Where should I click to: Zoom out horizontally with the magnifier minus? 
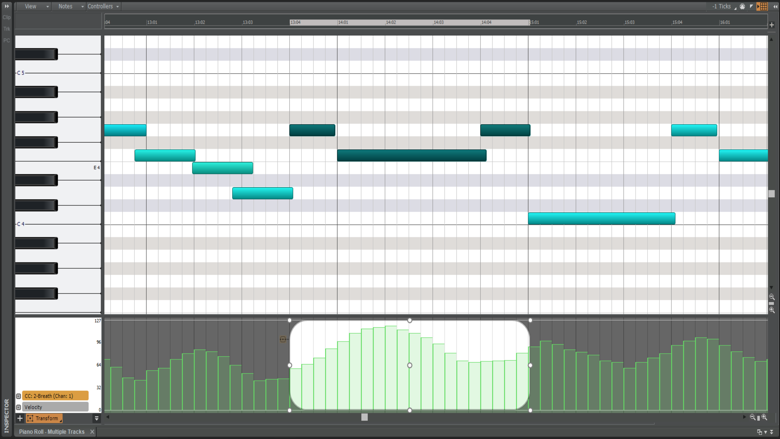point(753,417)
